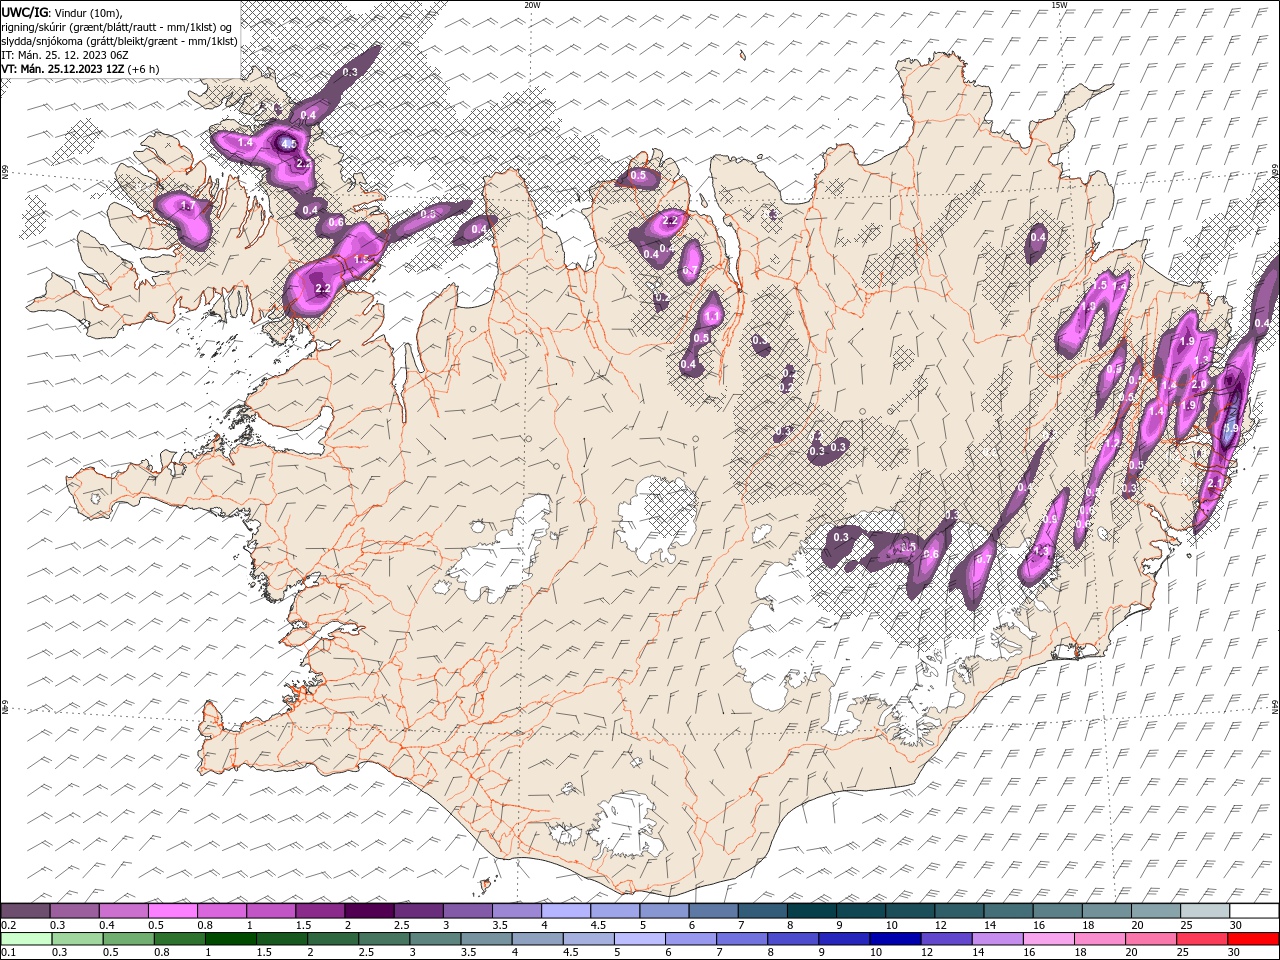Click the upper legend '12' value label
The height and width of the screenshot is (960, 1280).
(x=940, y=925)
